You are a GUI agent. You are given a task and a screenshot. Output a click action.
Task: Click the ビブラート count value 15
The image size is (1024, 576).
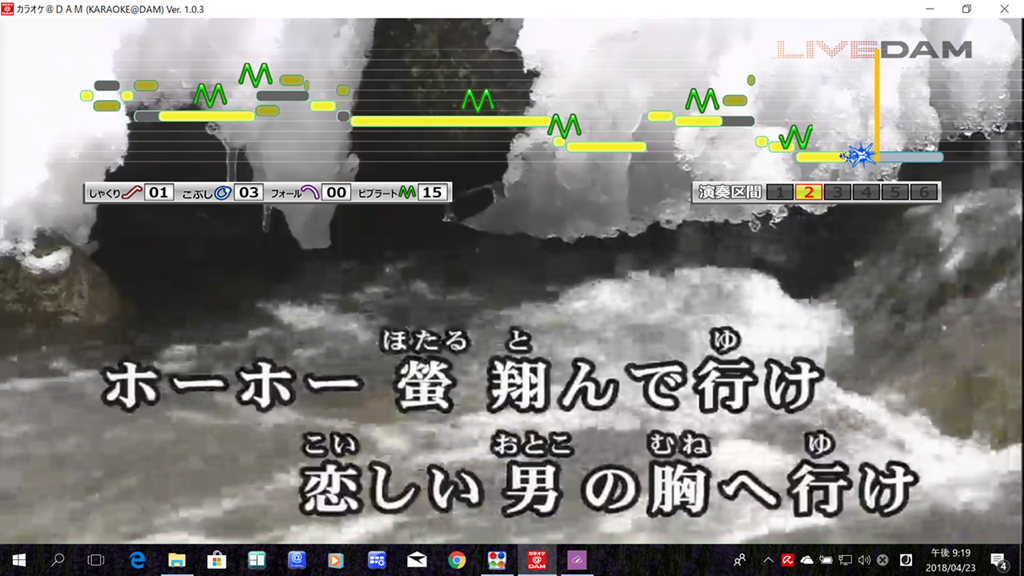(432, 192)
